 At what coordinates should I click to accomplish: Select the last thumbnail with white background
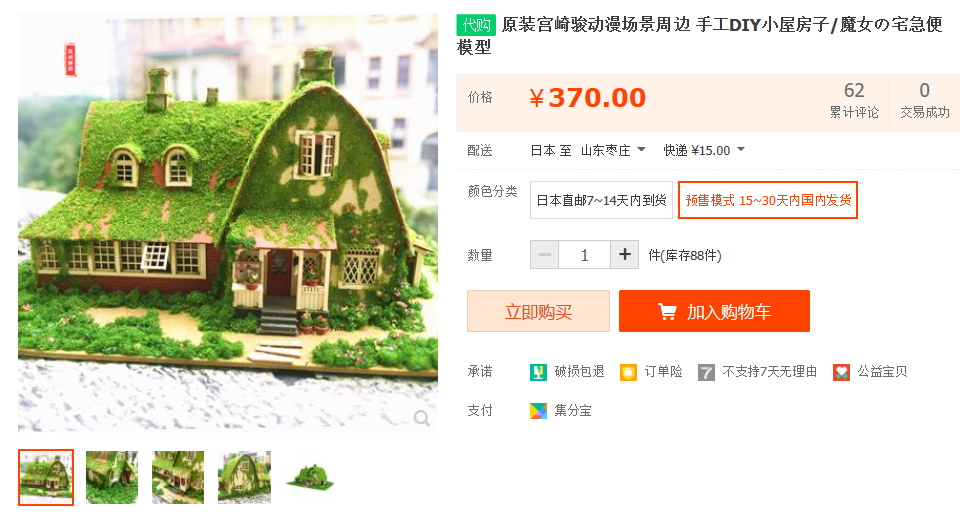tap(310, 477)
